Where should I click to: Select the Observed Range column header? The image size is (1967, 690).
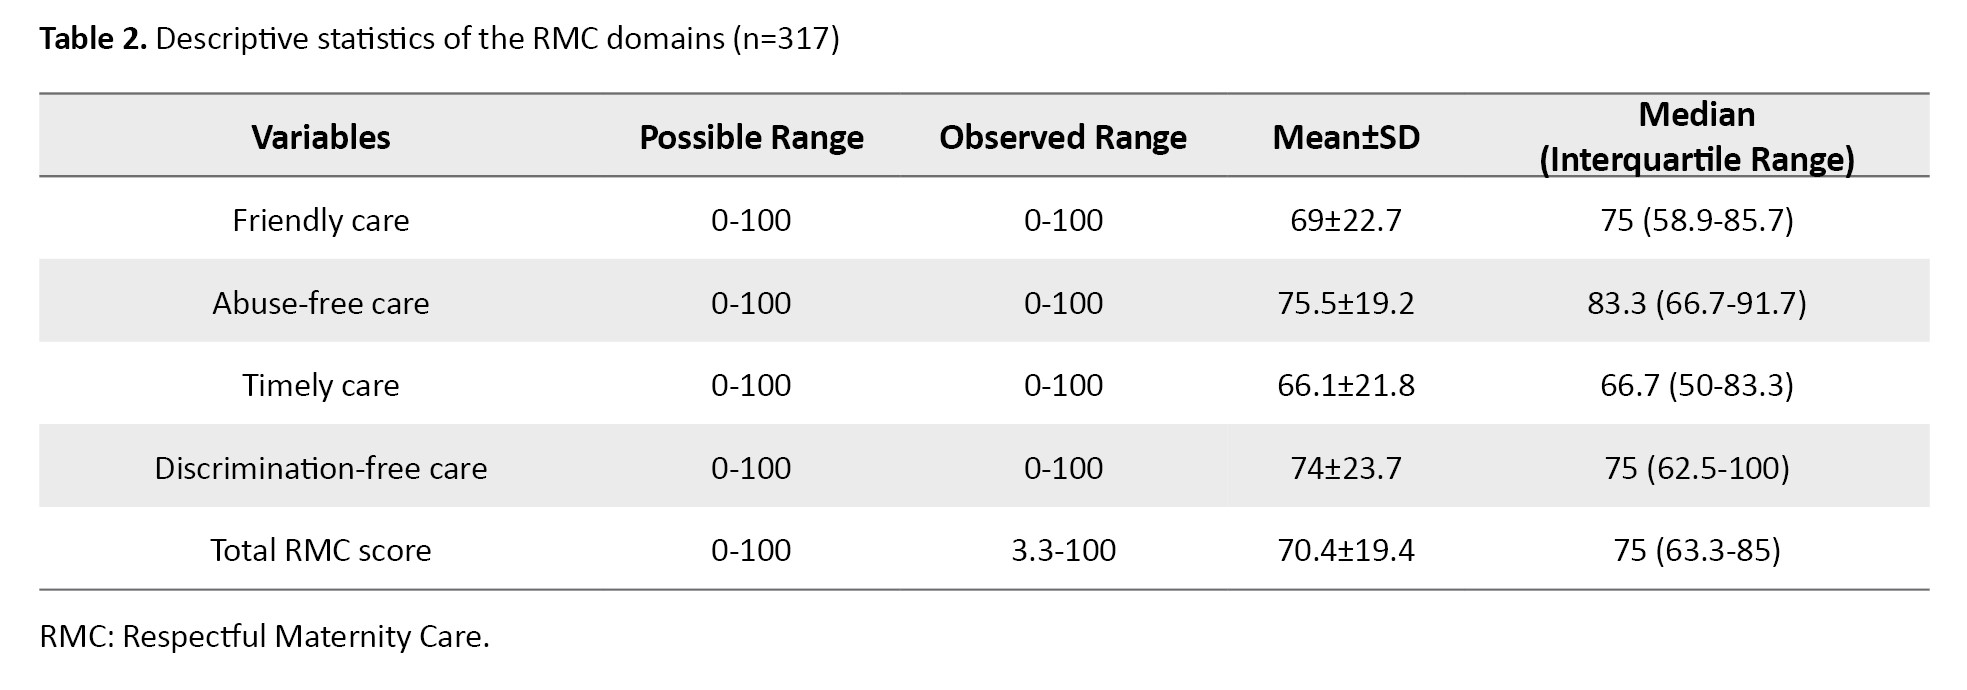(1062, 137)
